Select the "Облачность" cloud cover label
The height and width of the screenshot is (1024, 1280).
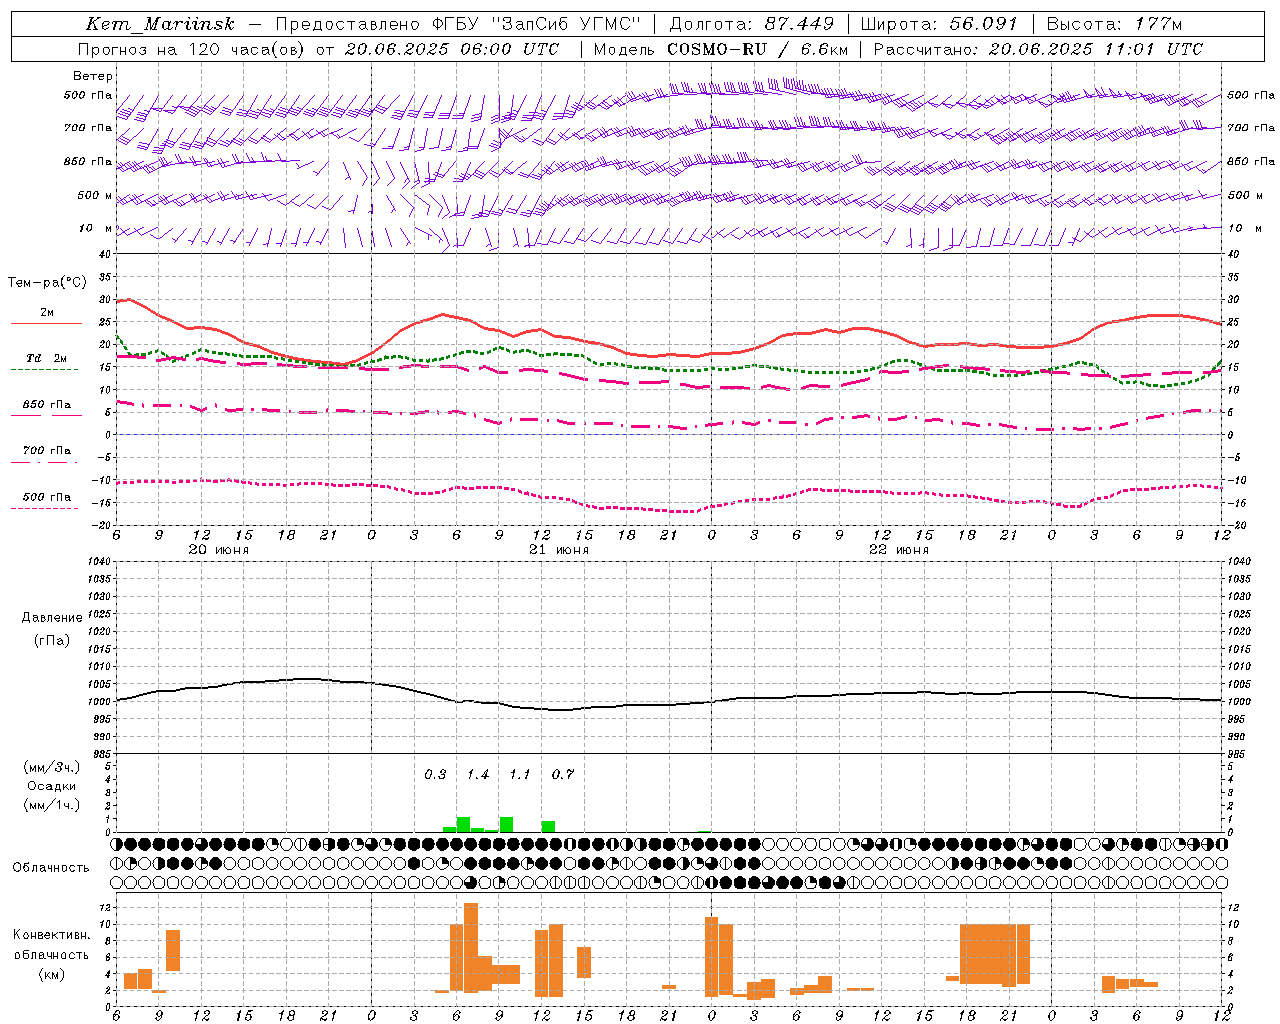[x=51, y=868]
